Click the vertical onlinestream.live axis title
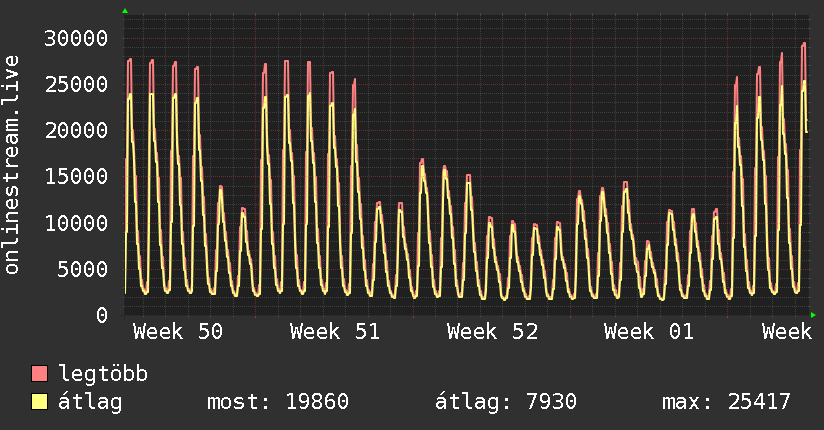 pos(12,166)
